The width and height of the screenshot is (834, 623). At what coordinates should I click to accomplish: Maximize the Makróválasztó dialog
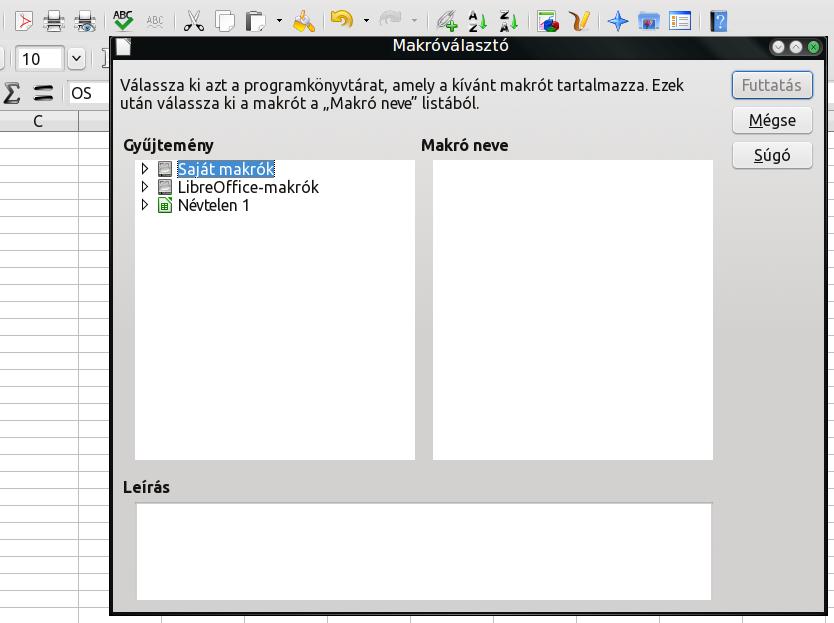(x=796, y=47)
